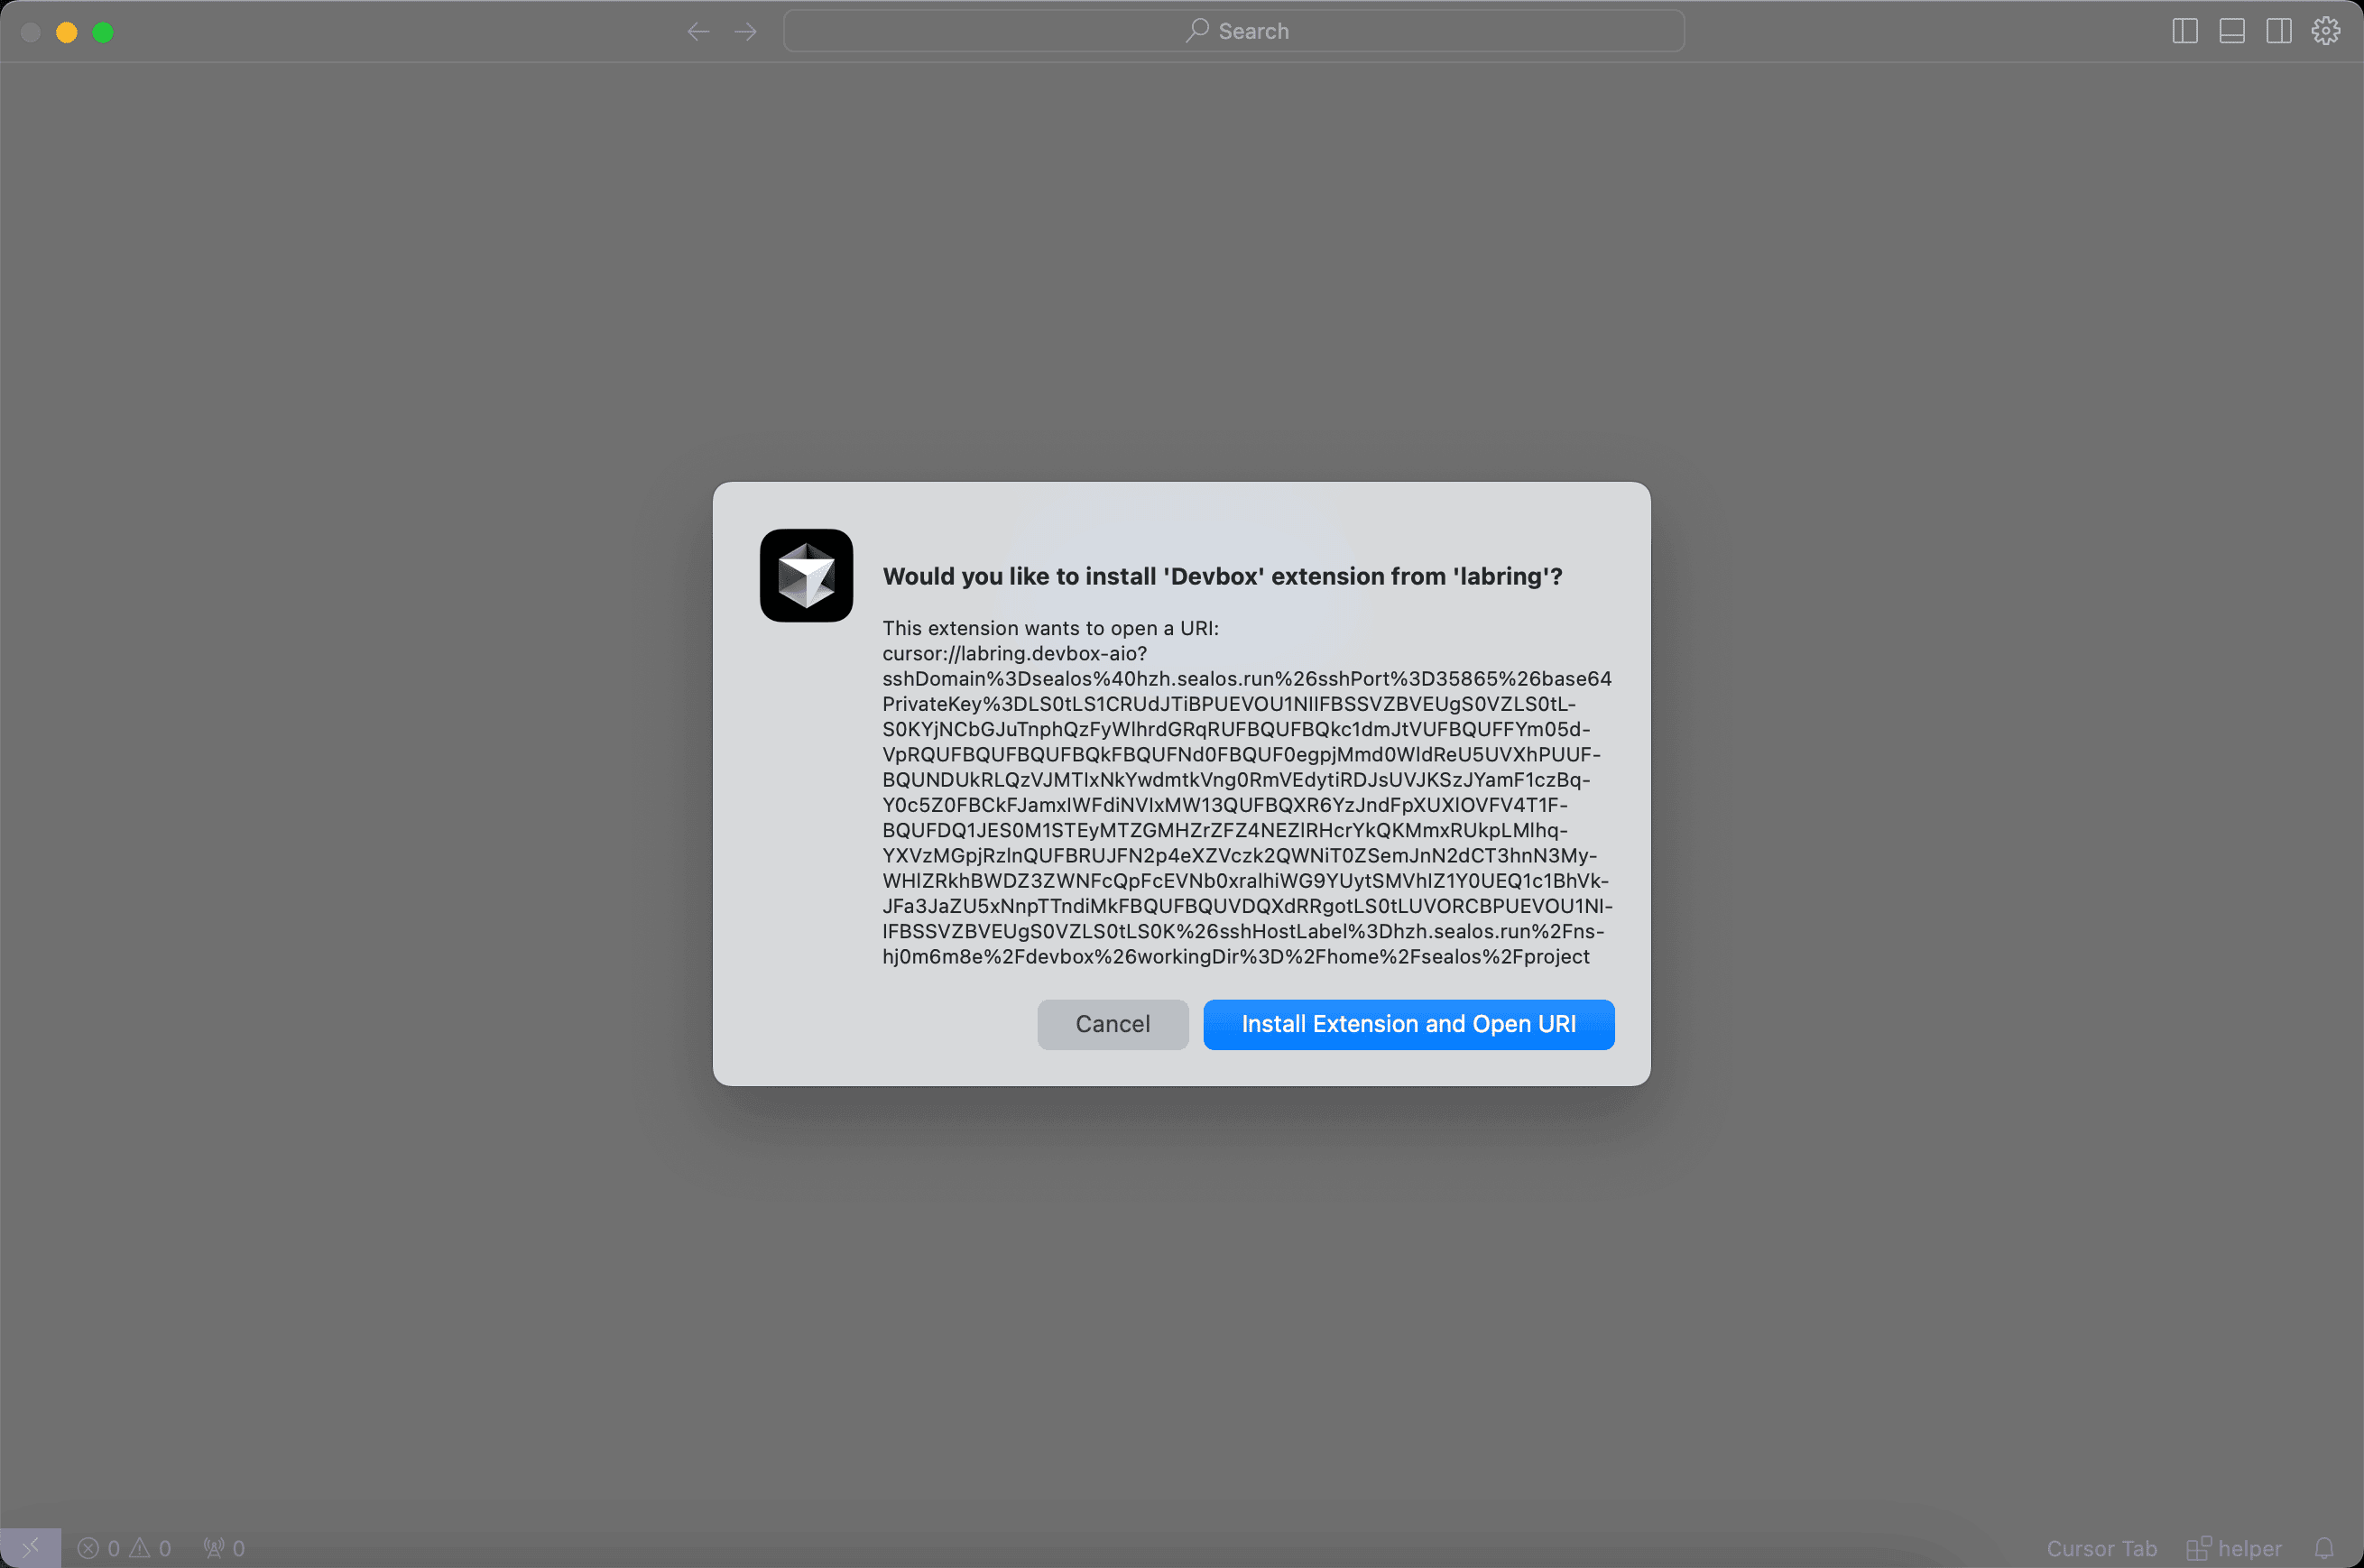Click the green maximize window button
The width and height of the screenshot is (2364, 1568).
pos(103,32)
